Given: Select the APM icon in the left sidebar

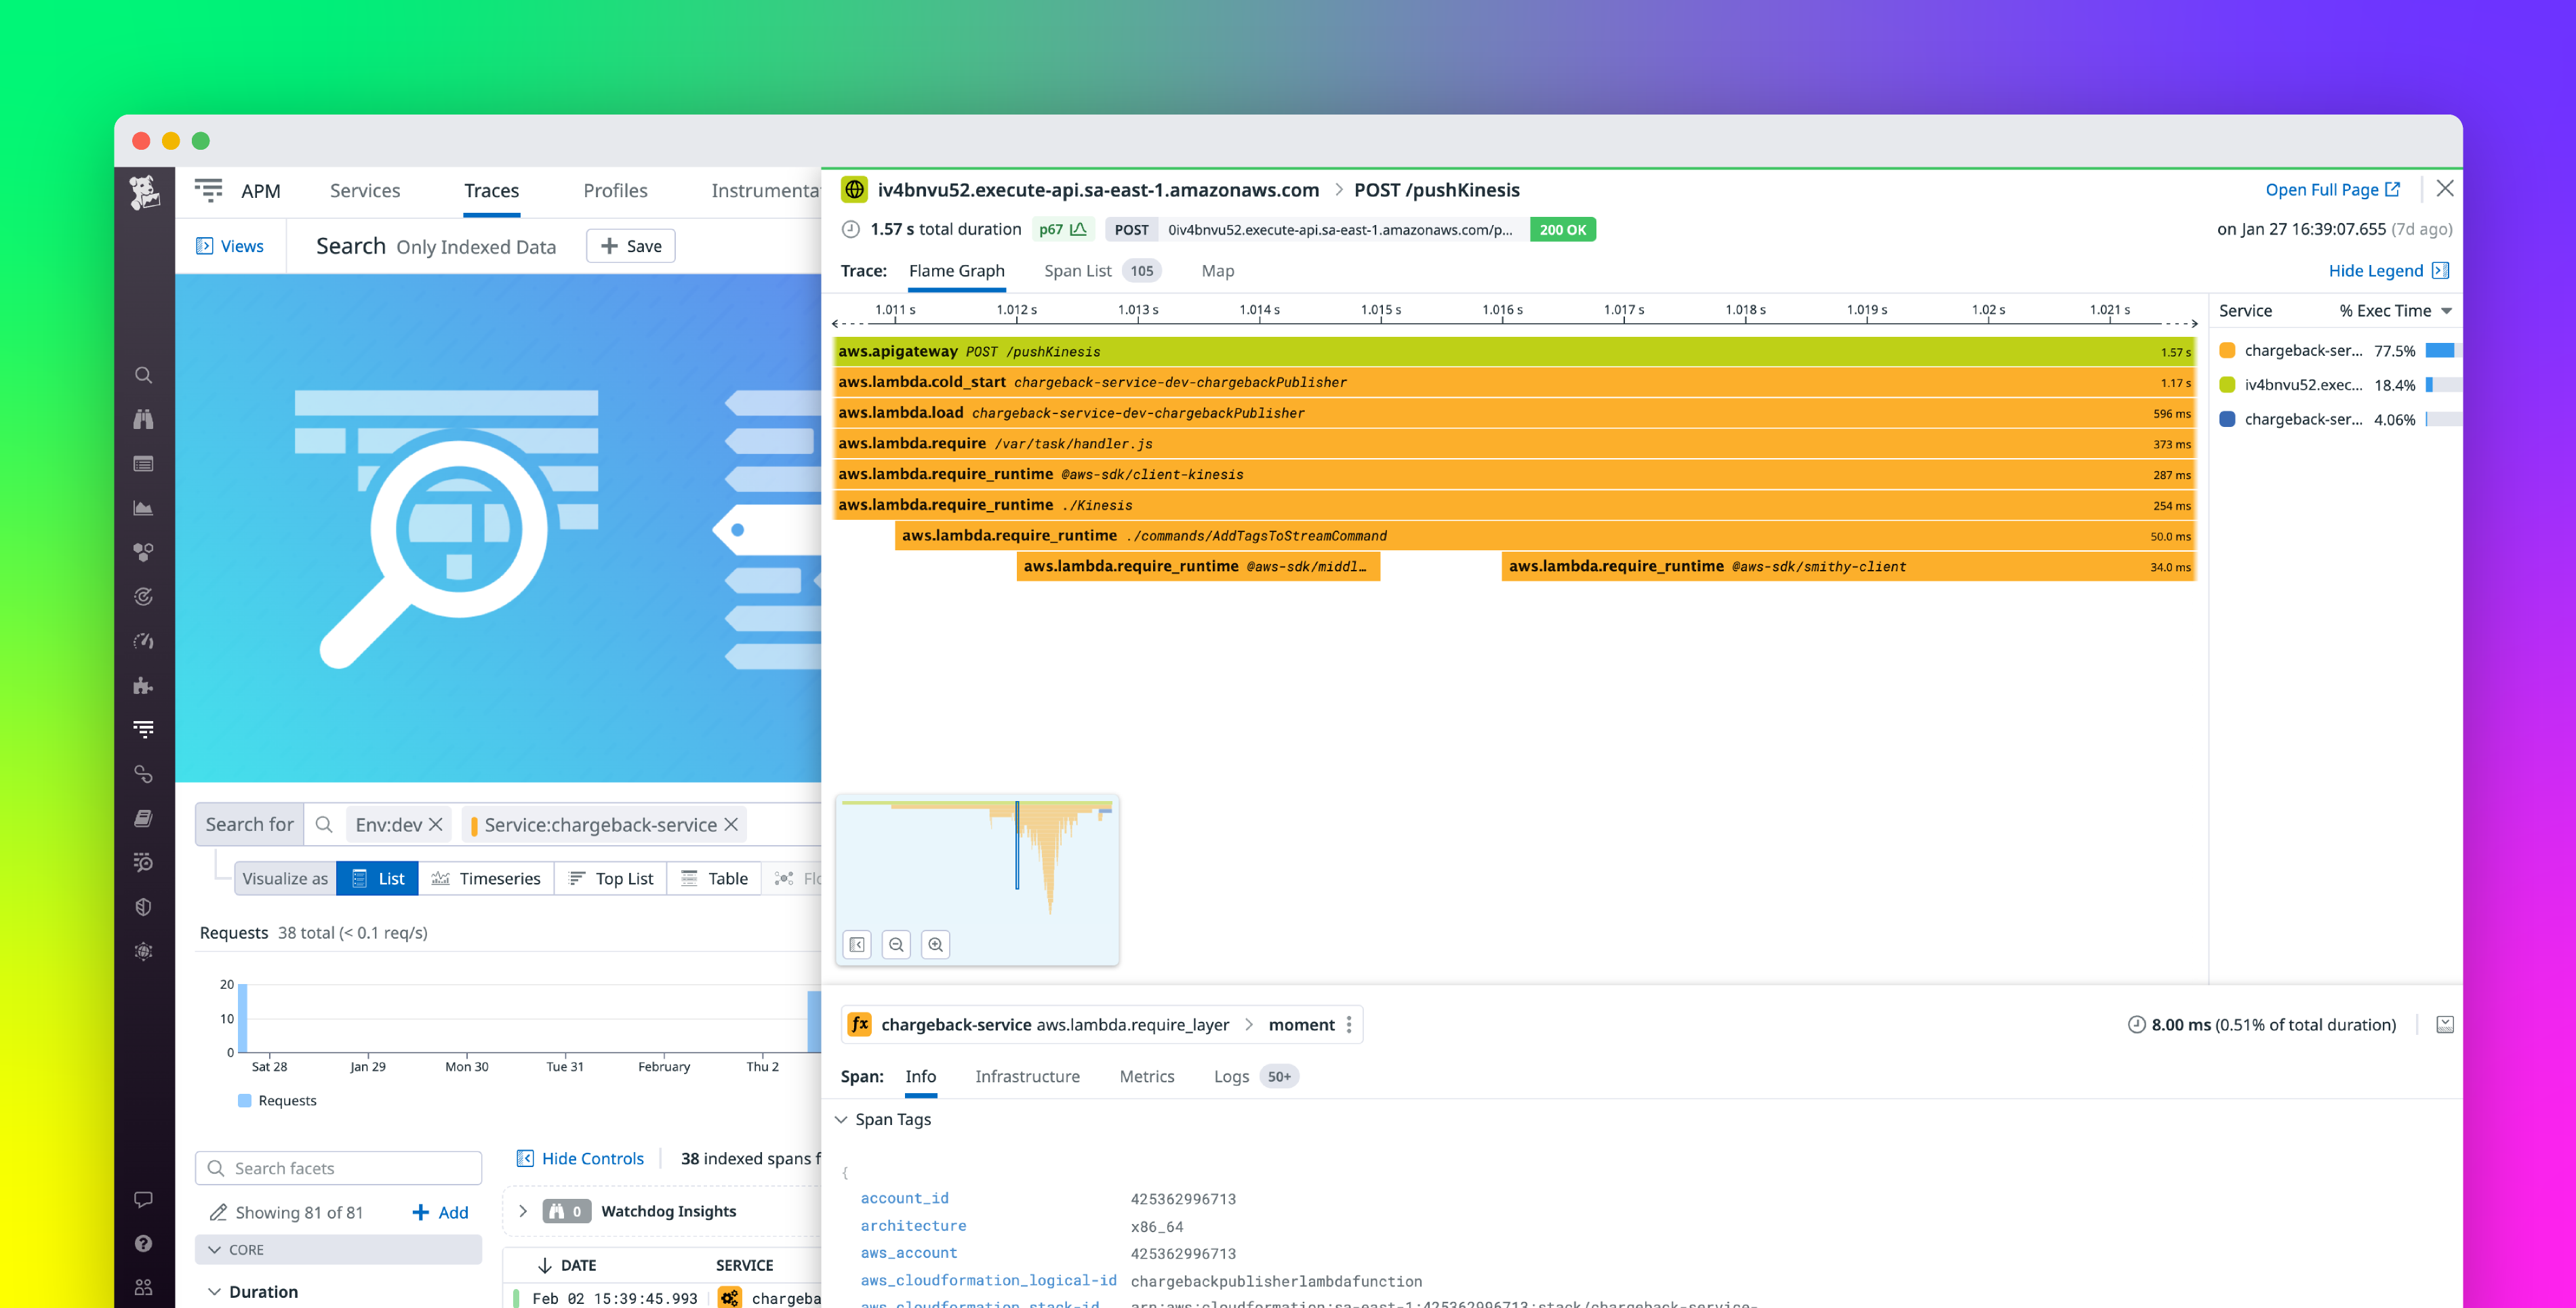Looking at the screenshot, I should (144, 729).
